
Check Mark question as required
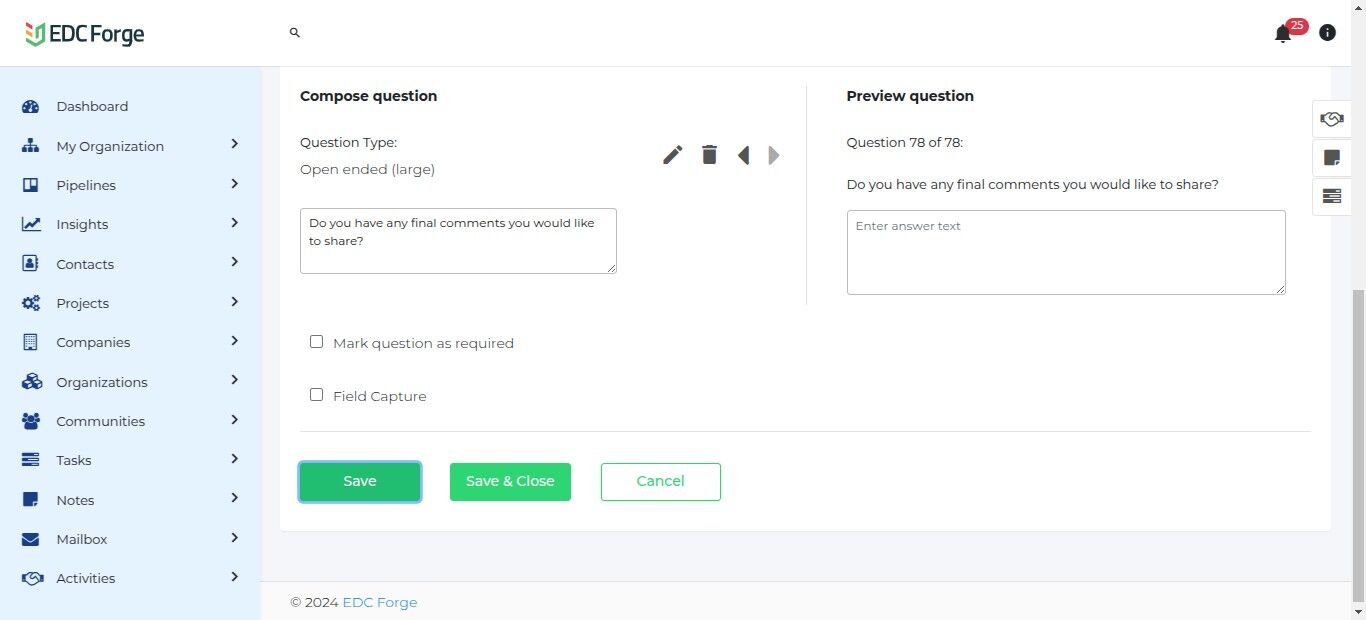pyautogui.click(x=317, y=342)
